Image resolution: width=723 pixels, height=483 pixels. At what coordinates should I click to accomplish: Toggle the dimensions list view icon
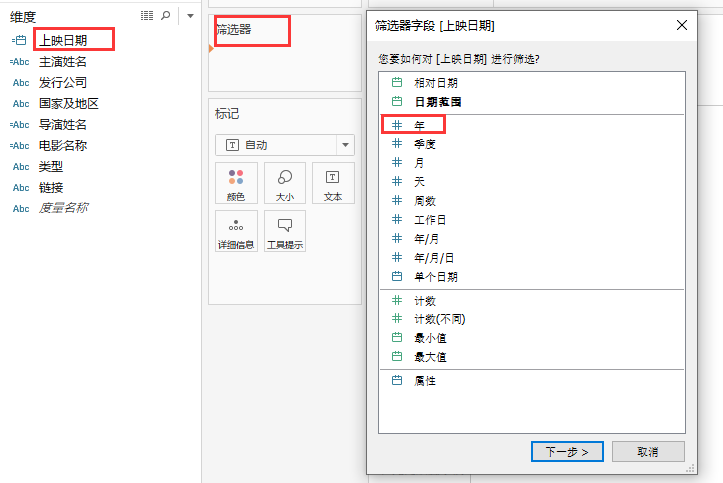coord(147,16)
